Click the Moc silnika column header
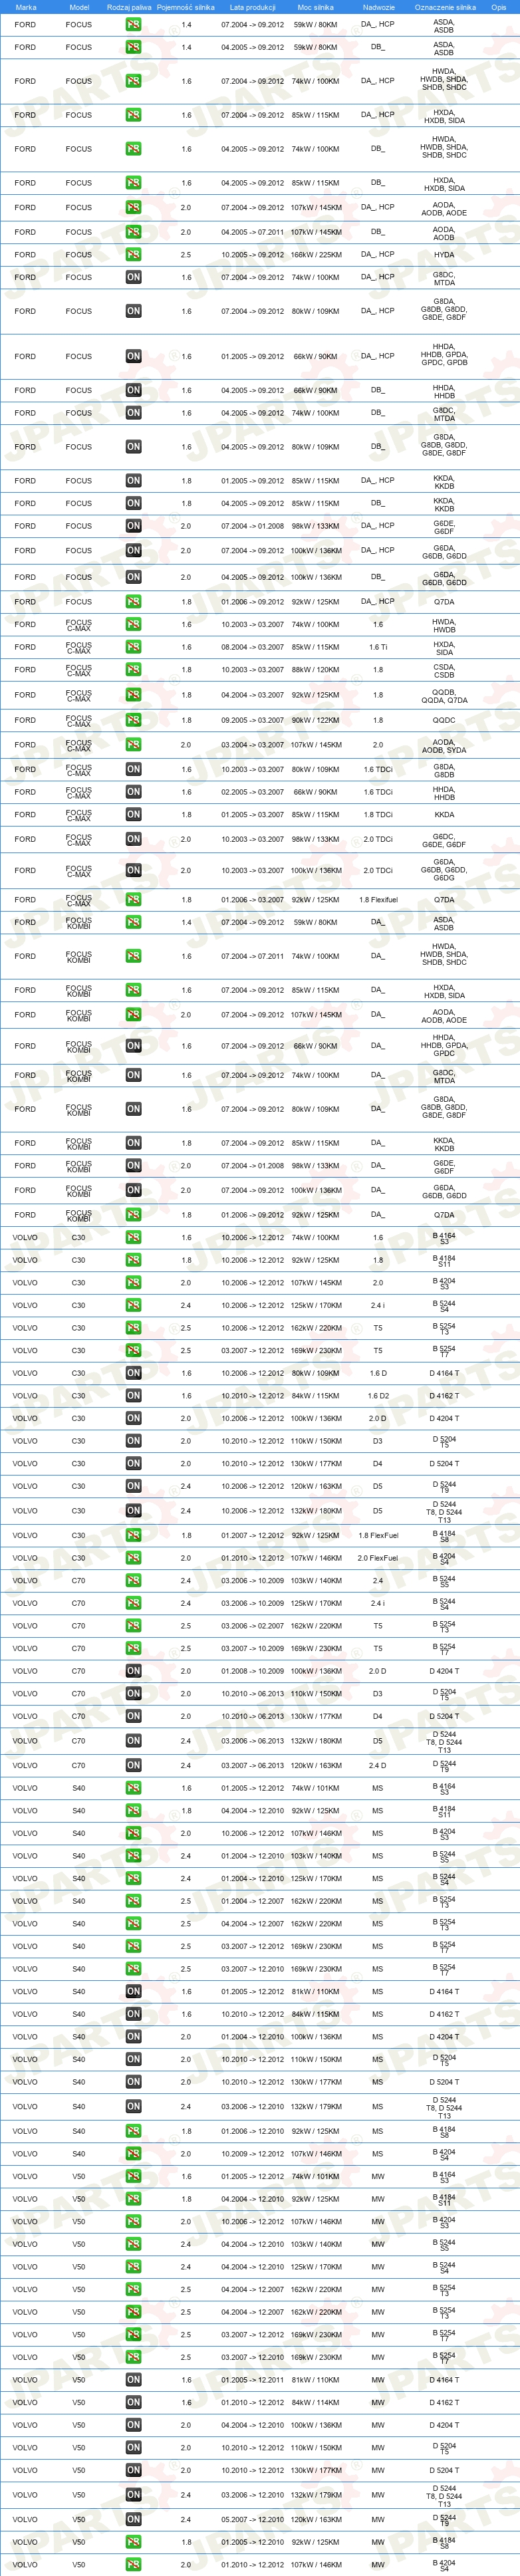 point(316,7)
